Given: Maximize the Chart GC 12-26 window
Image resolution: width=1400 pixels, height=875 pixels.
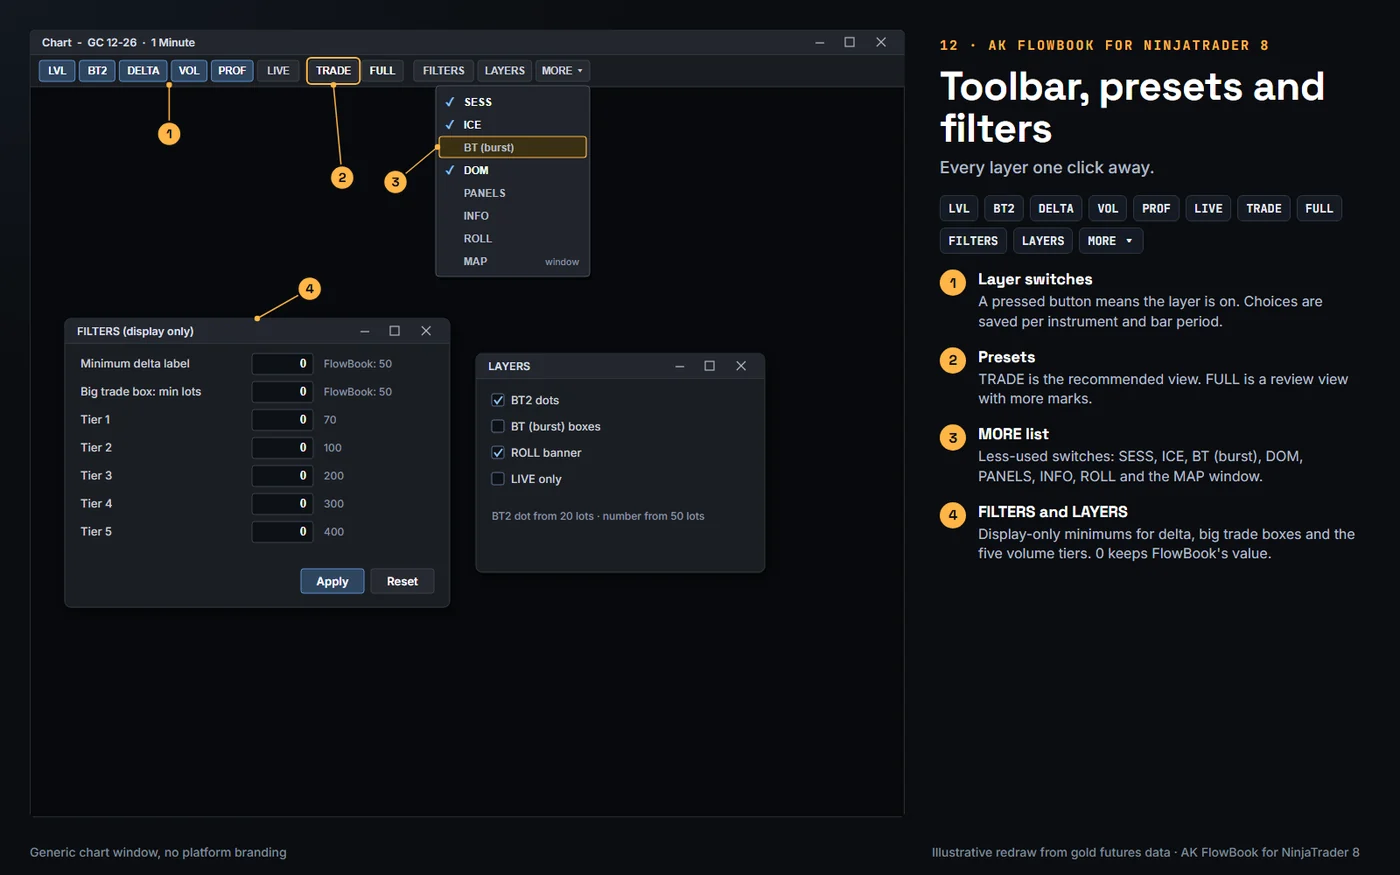Looking at the screenshot, I should pyautogui.click(x=850, y=42).
